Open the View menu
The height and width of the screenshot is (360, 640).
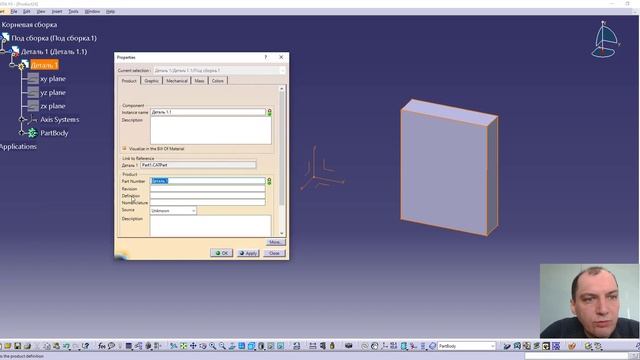click(41, 11)
